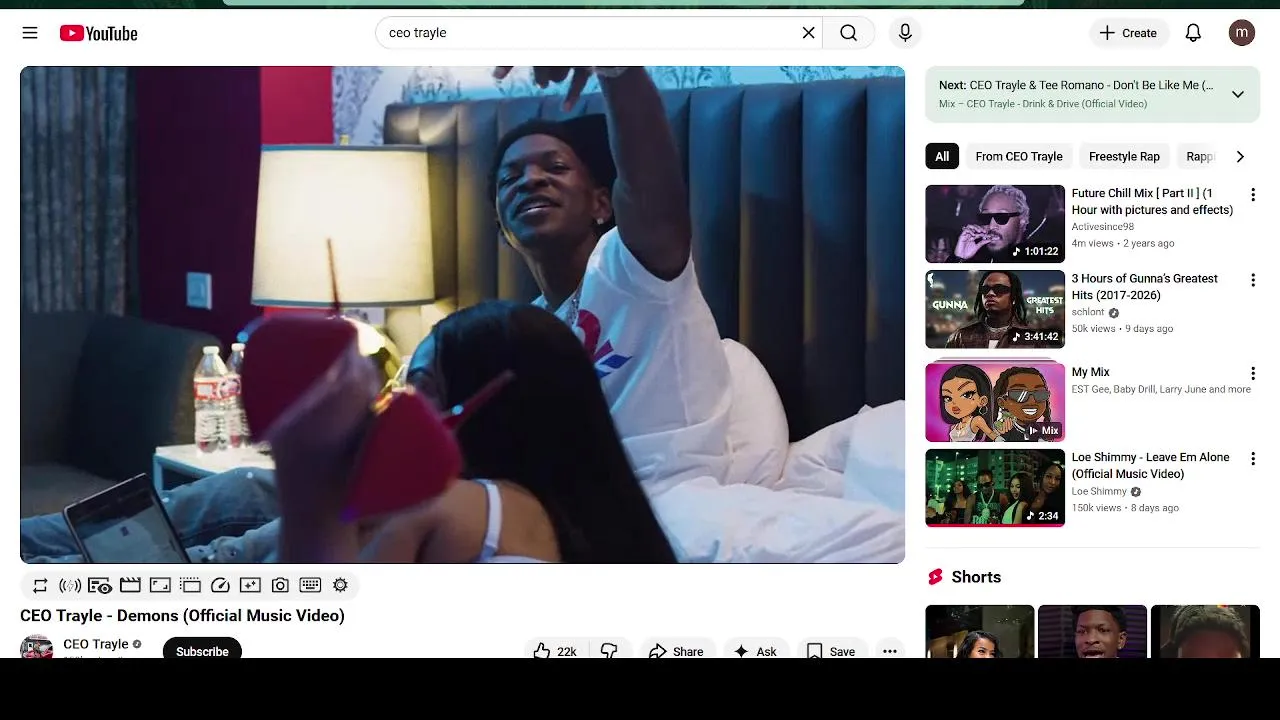Screen dimensions: 1280x720
Task: Open the account avatar menu
Action: tap(1242, 33)
